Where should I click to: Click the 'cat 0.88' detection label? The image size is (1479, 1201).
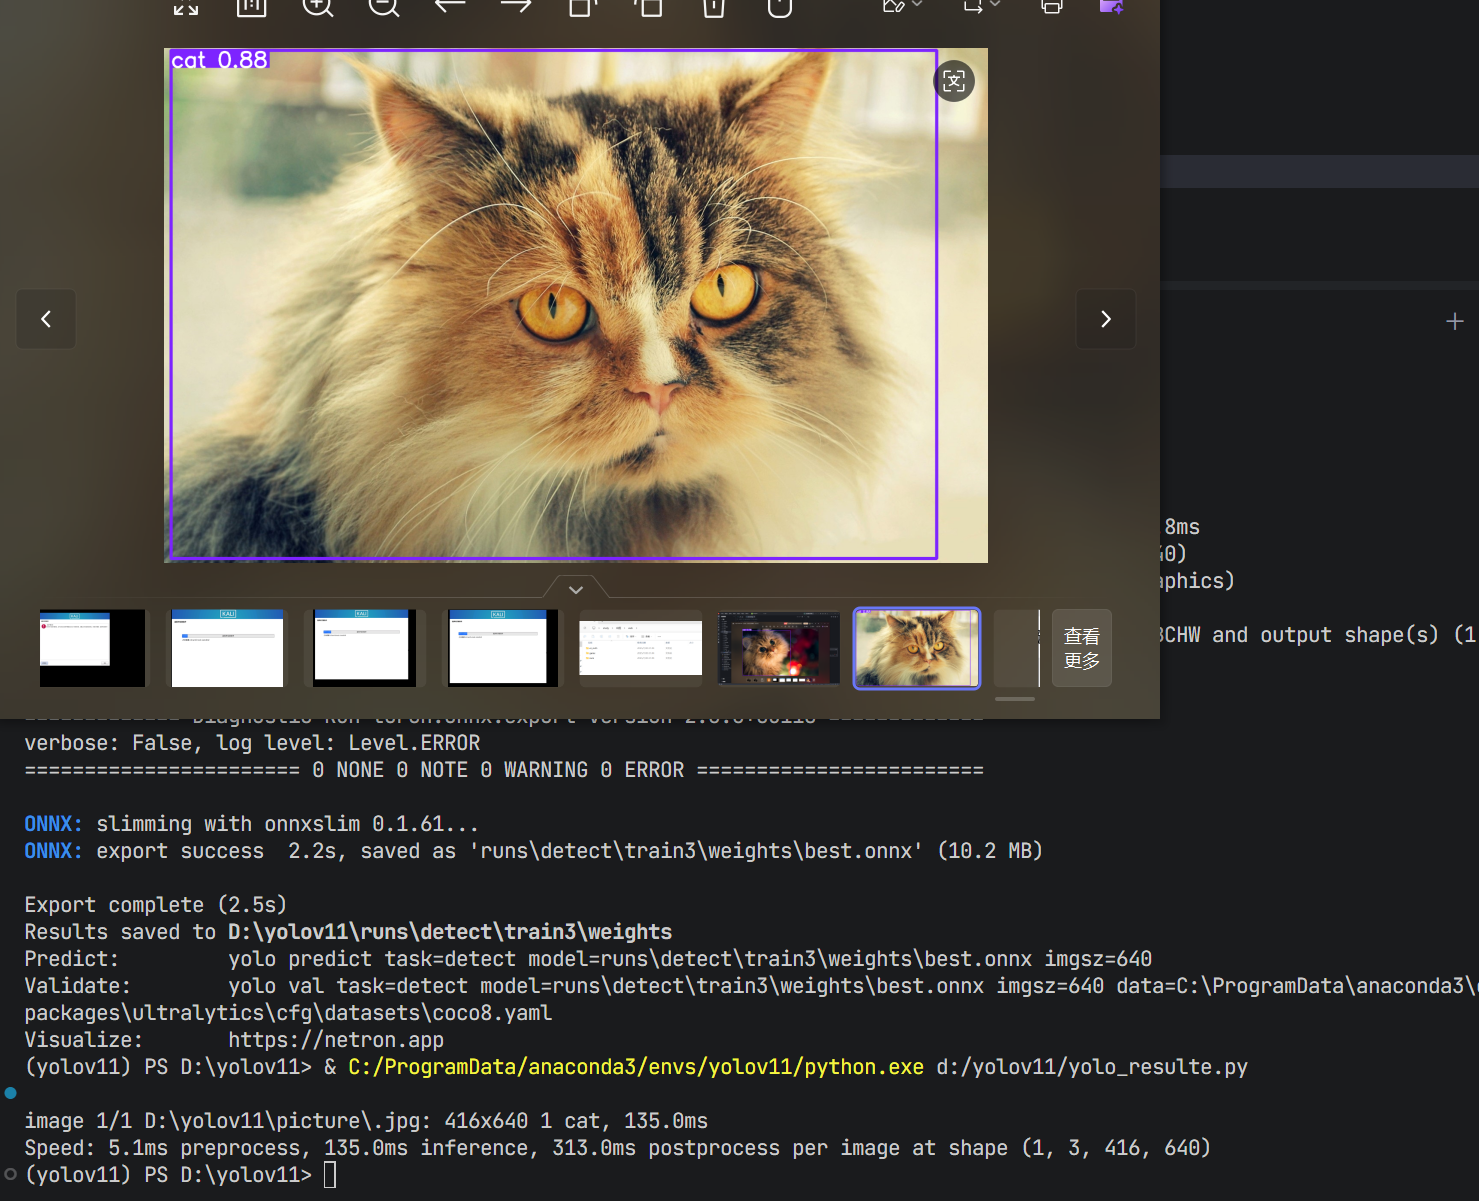click(220, 60)
